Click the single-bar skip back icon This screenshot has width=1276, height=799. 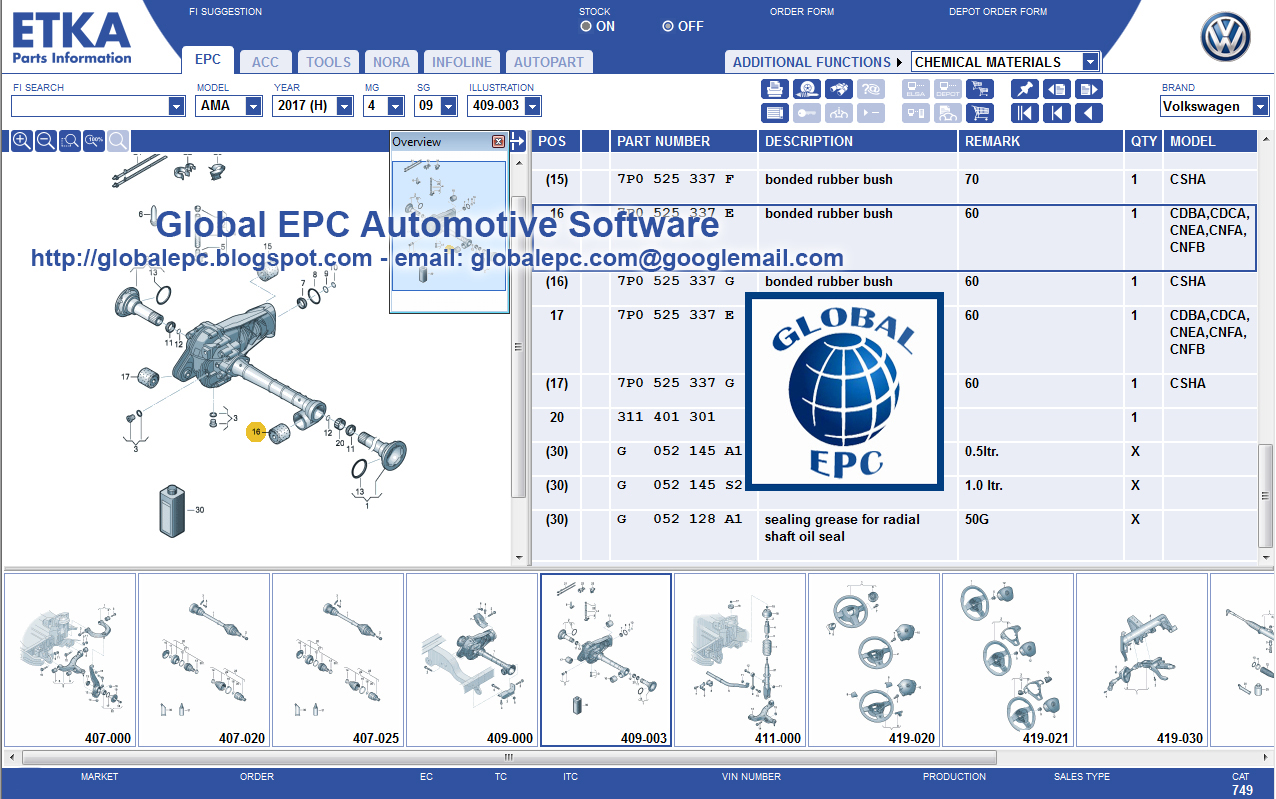click(x=1057, y=113)
